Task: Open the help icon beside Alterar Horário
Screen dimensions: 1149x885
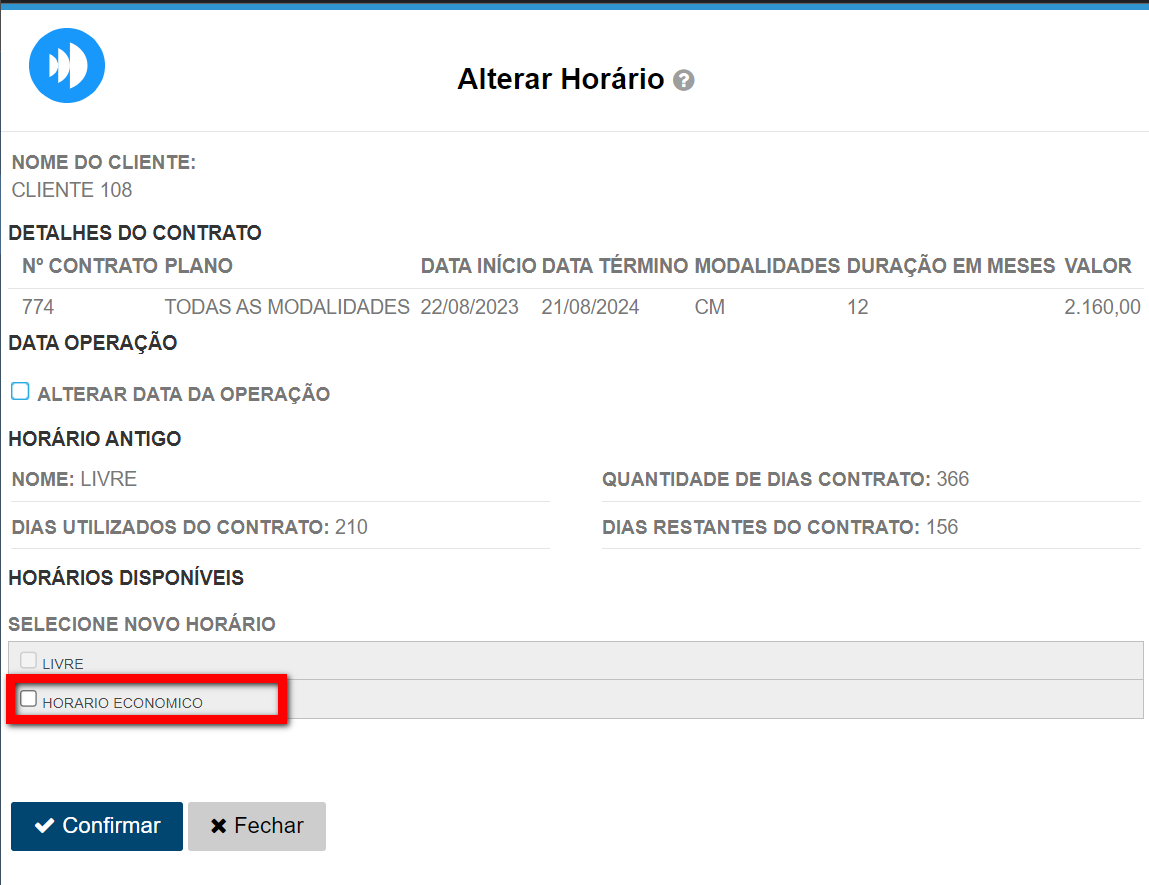Action: pyautogui.click(x=684, y=80)
